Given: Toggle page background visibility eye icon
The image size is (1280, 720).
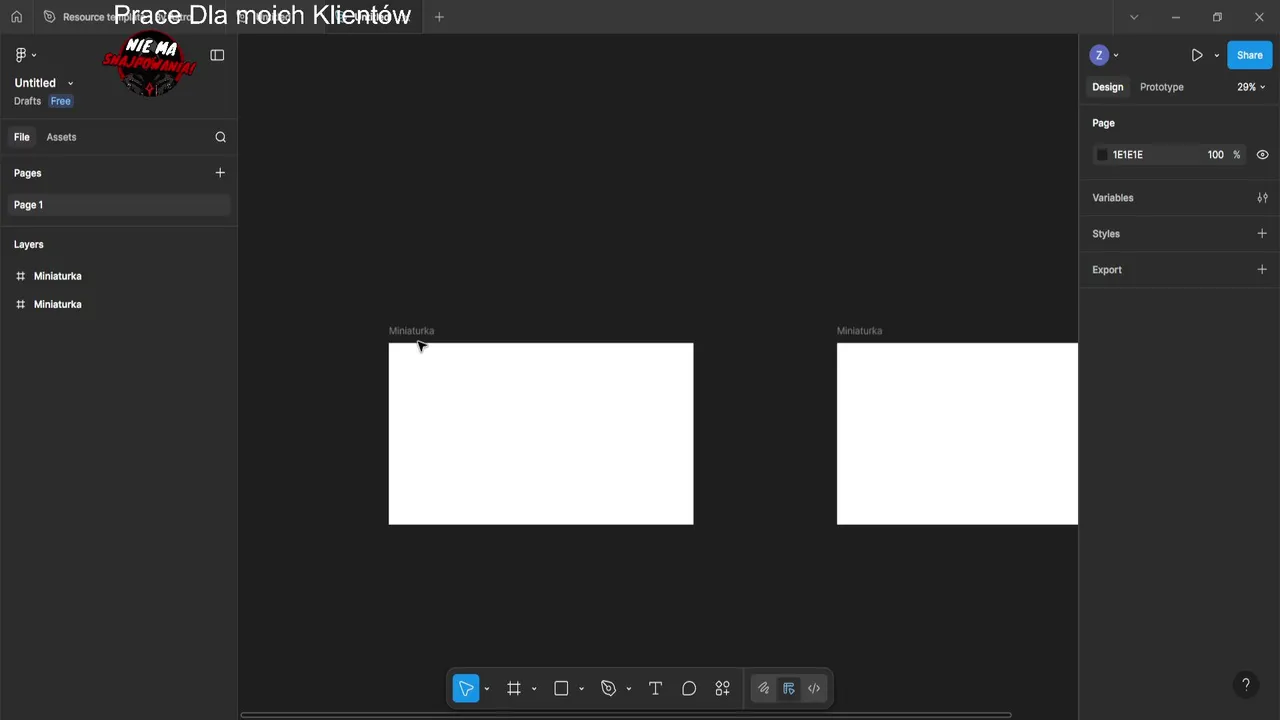Looking at the screenshot, I should click(x=1262, y=155).
